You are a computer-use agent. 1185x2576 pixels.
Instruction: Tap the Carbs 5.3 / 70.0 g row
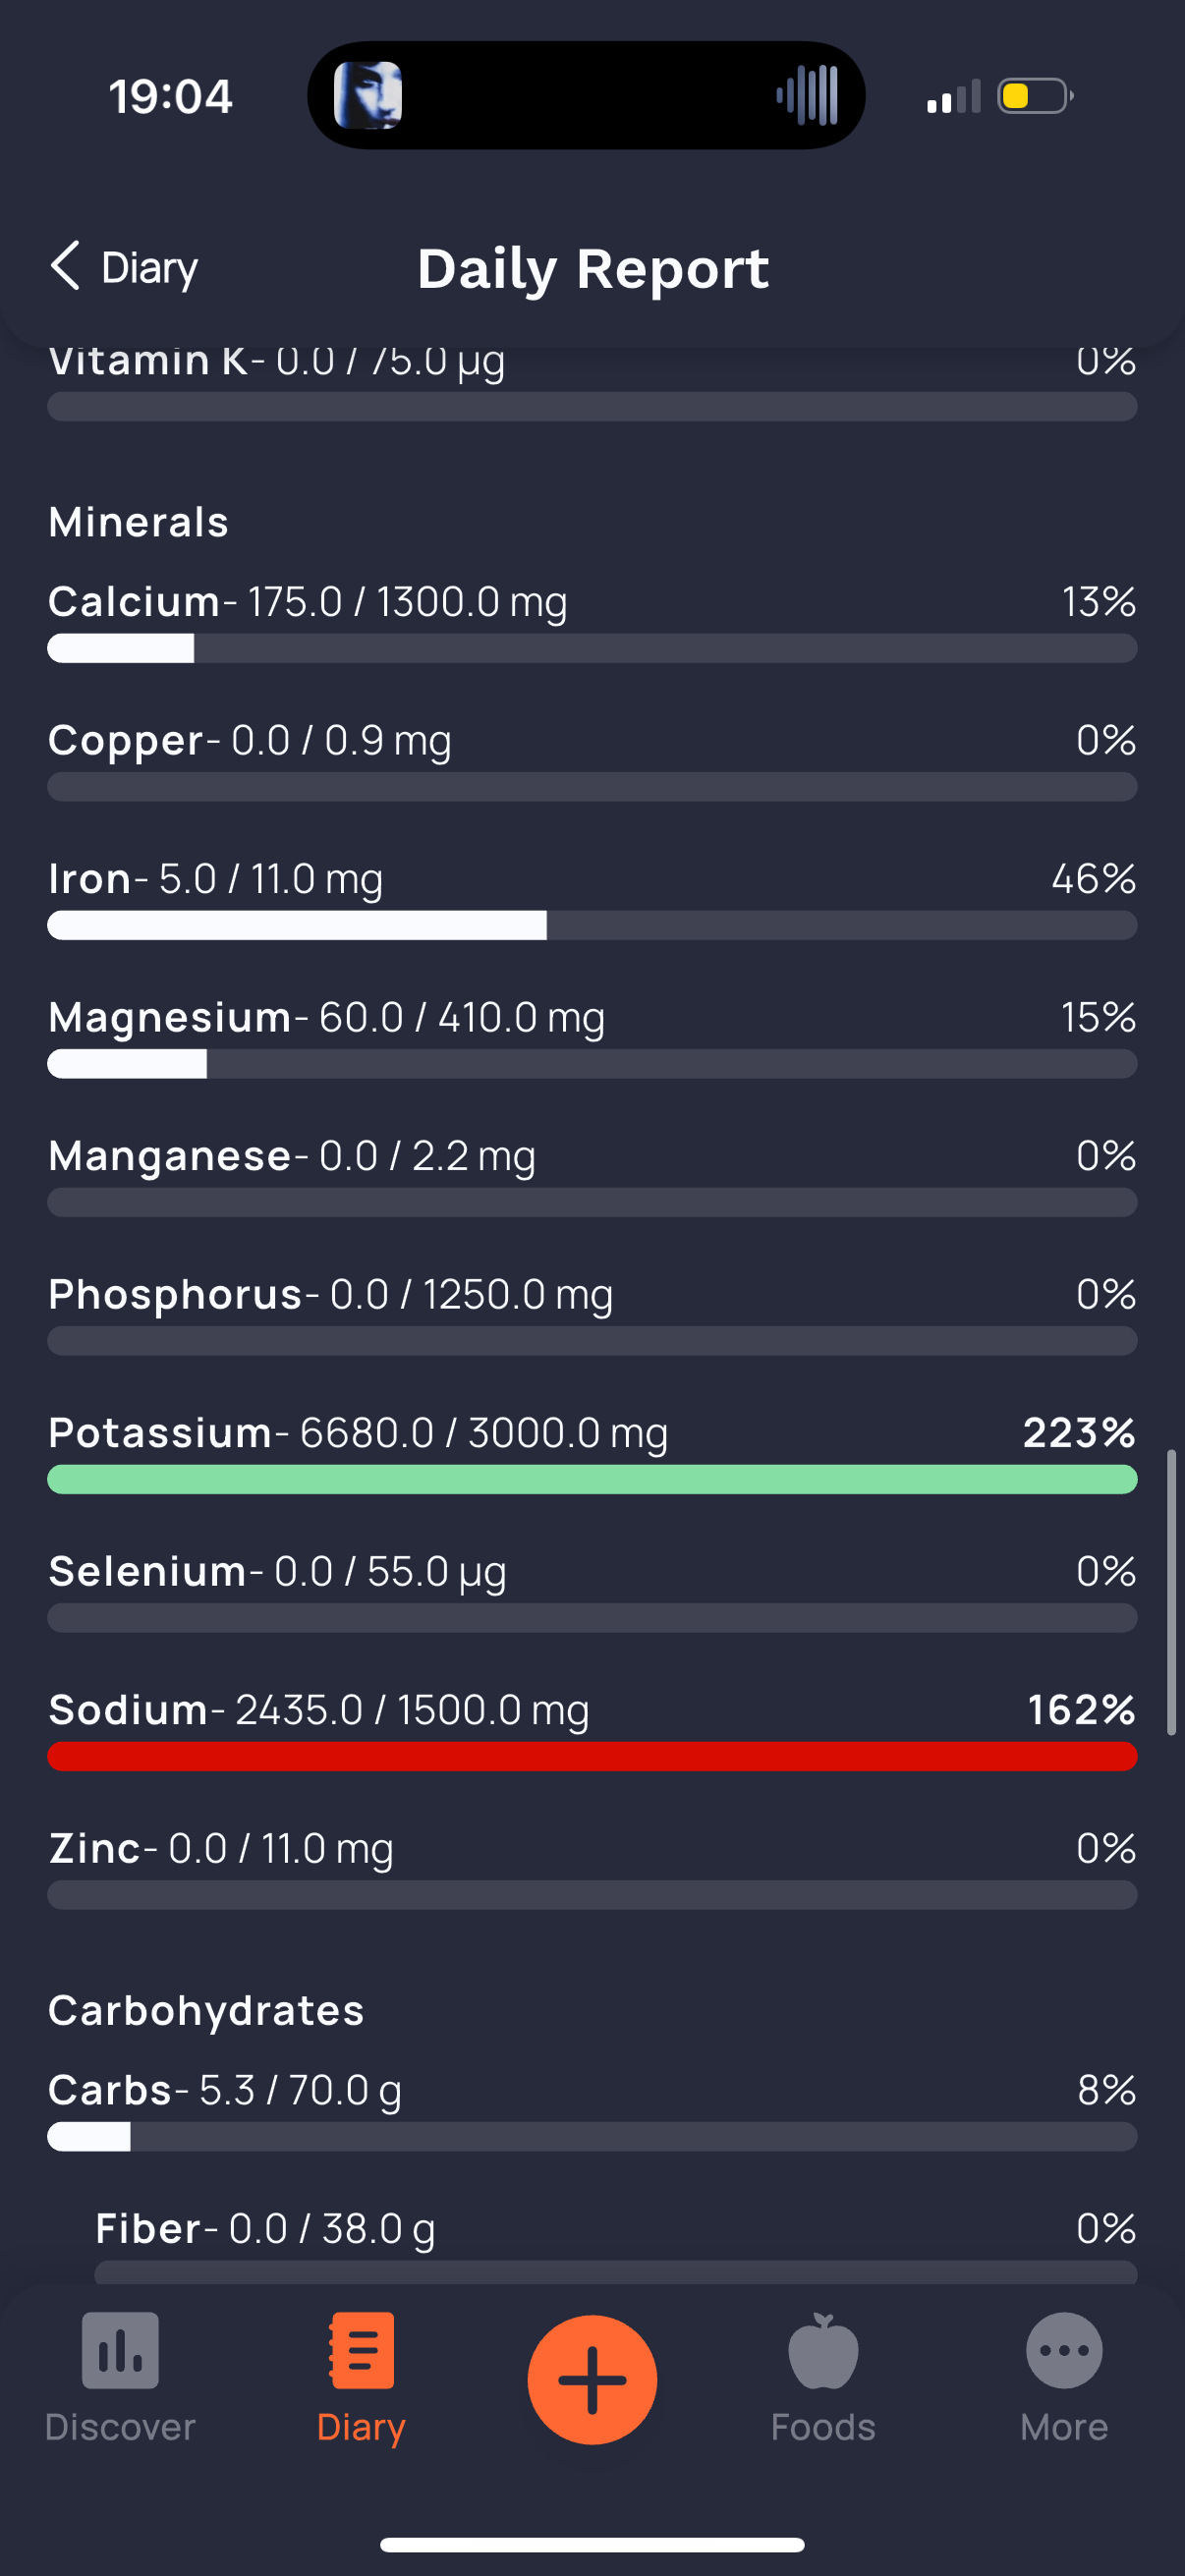[592, 2110]
